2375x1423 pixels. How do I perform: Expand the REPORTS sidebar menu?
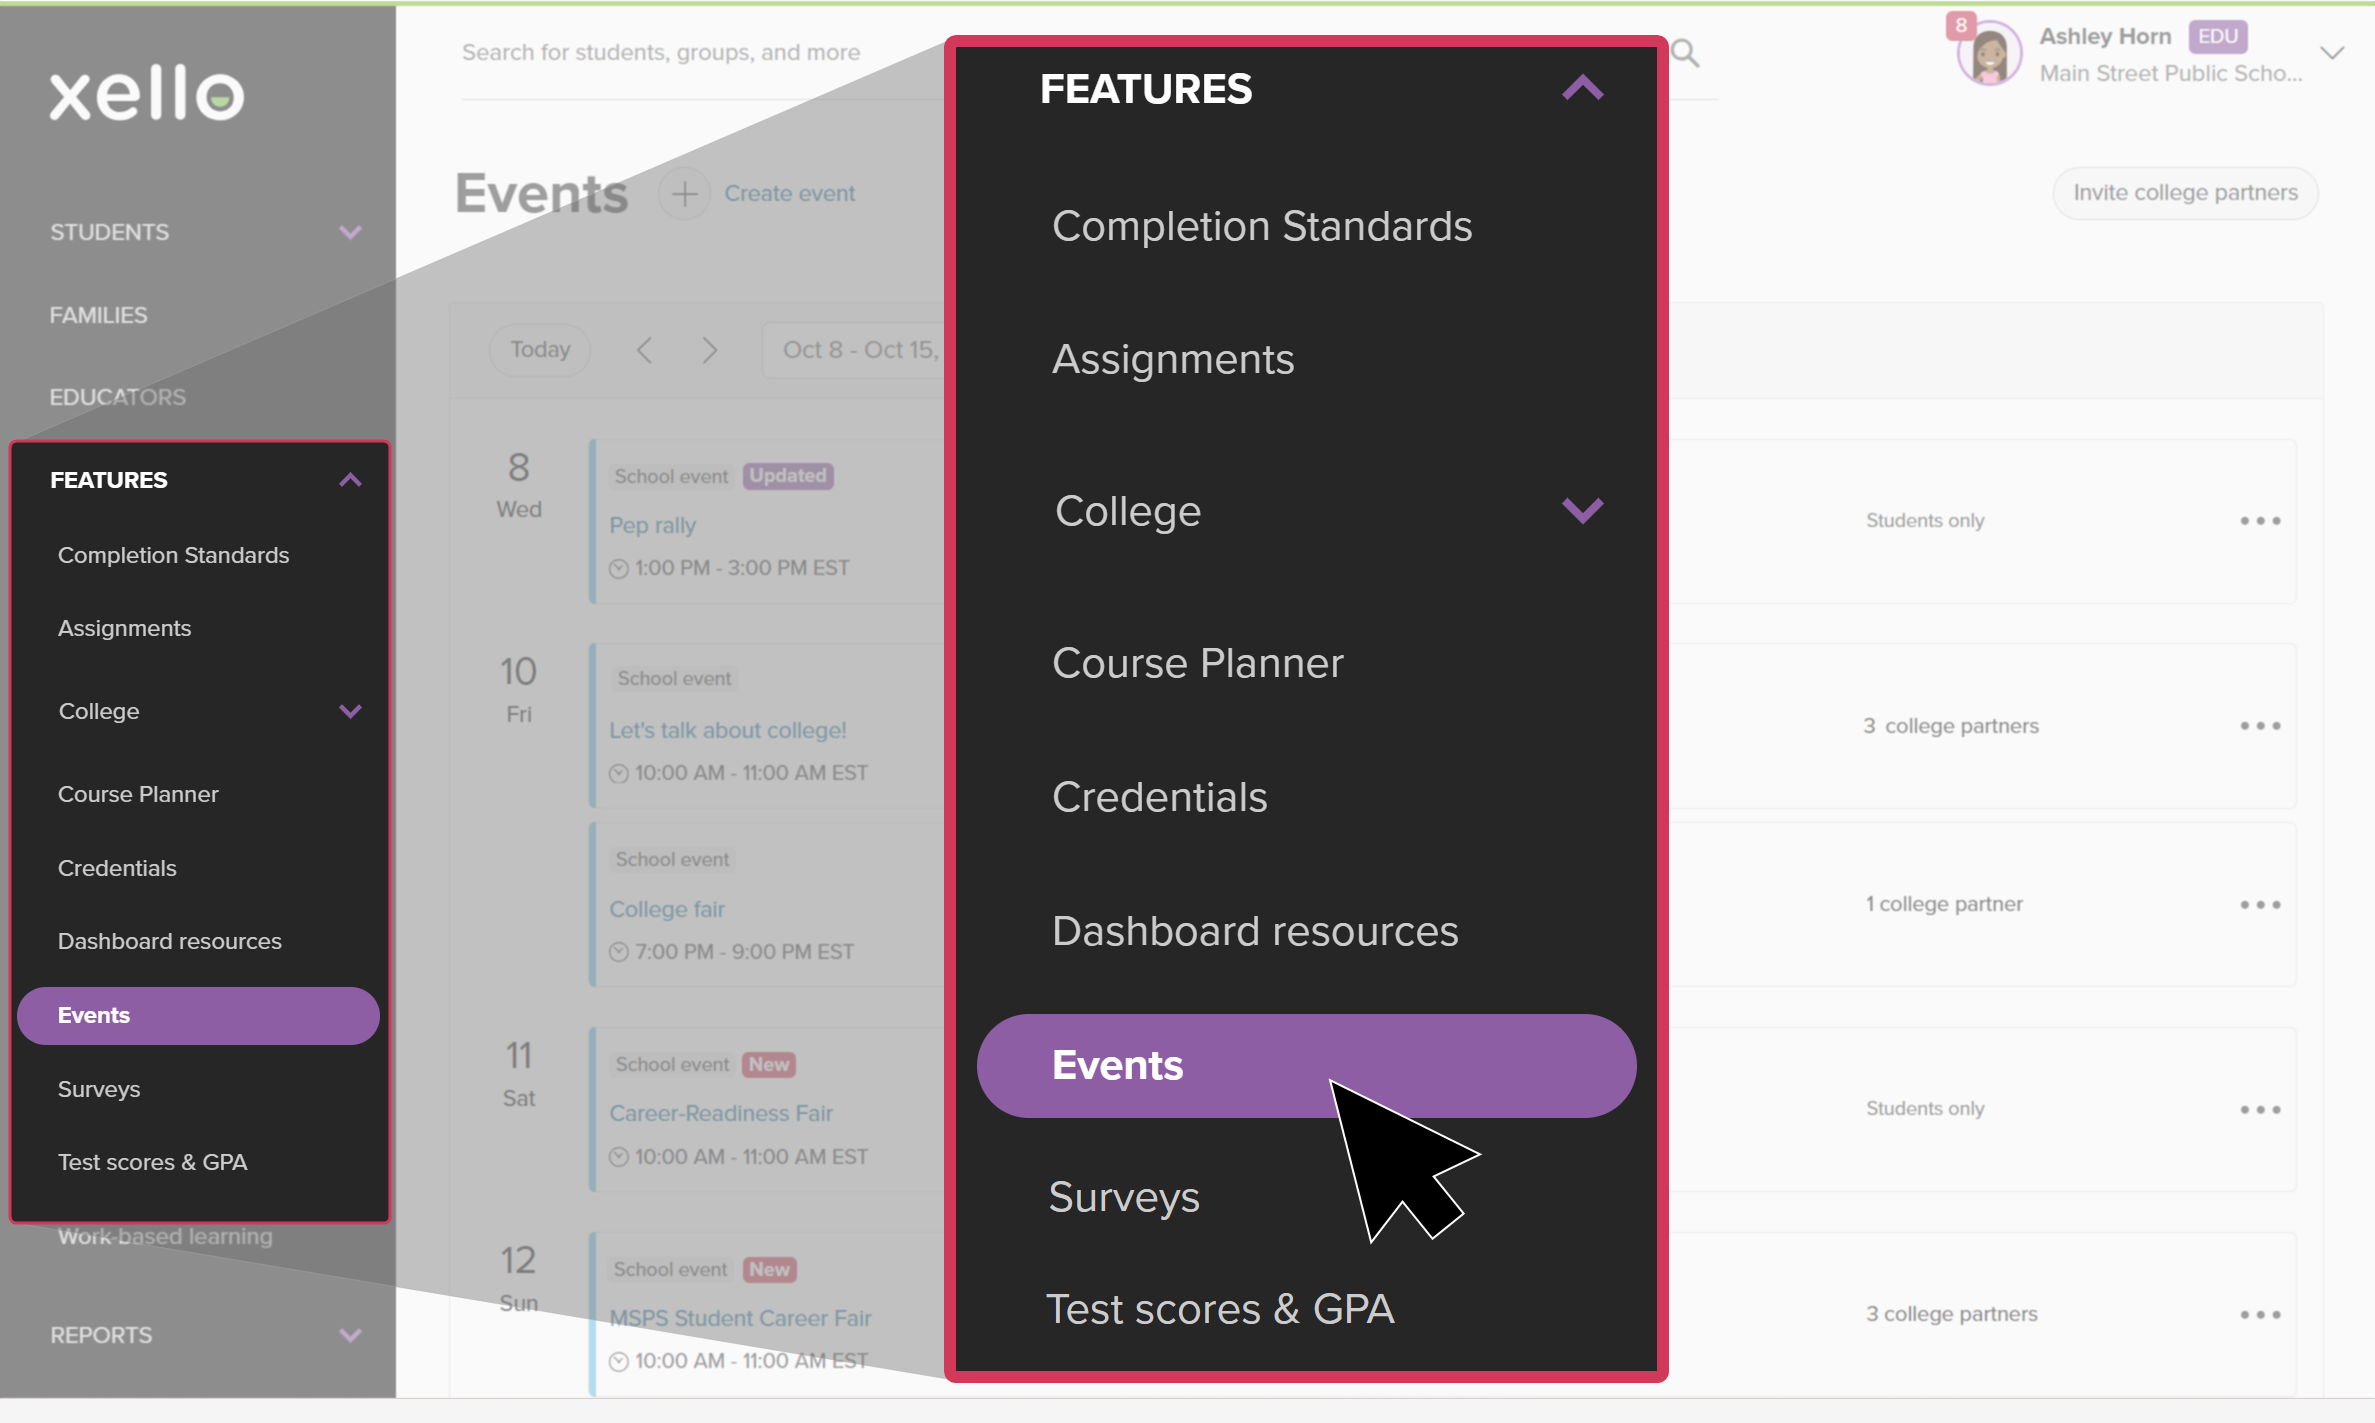tap(349, 1335)
